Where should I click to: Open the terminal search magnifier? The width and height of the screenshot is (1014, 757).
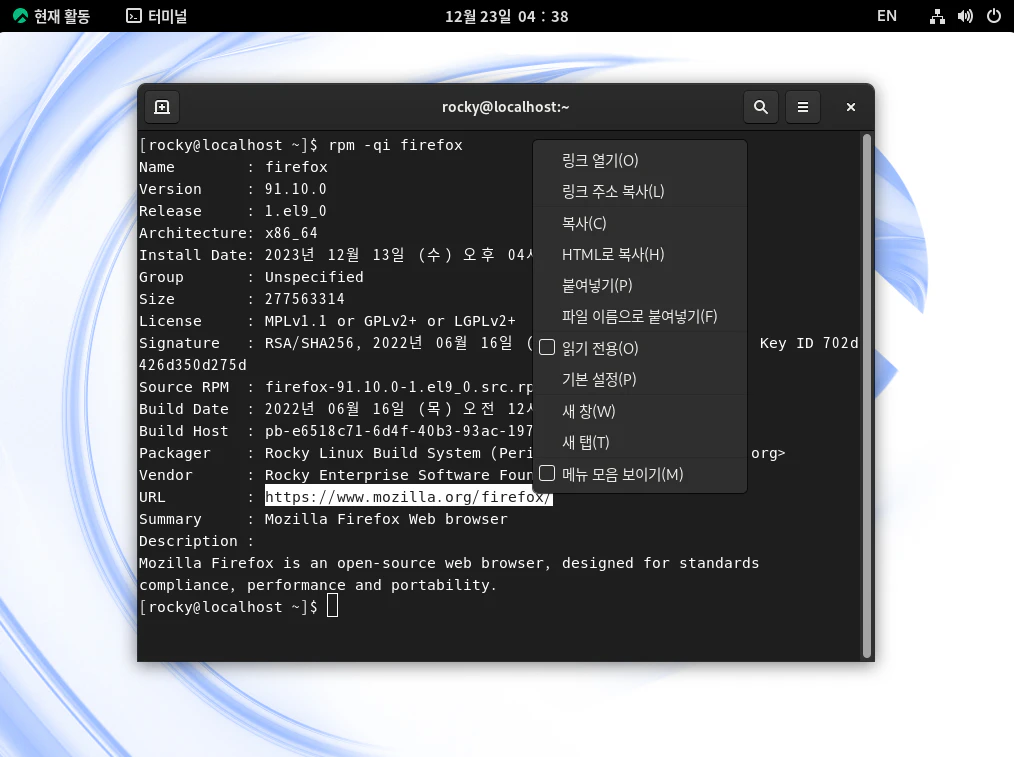point(760,107)
